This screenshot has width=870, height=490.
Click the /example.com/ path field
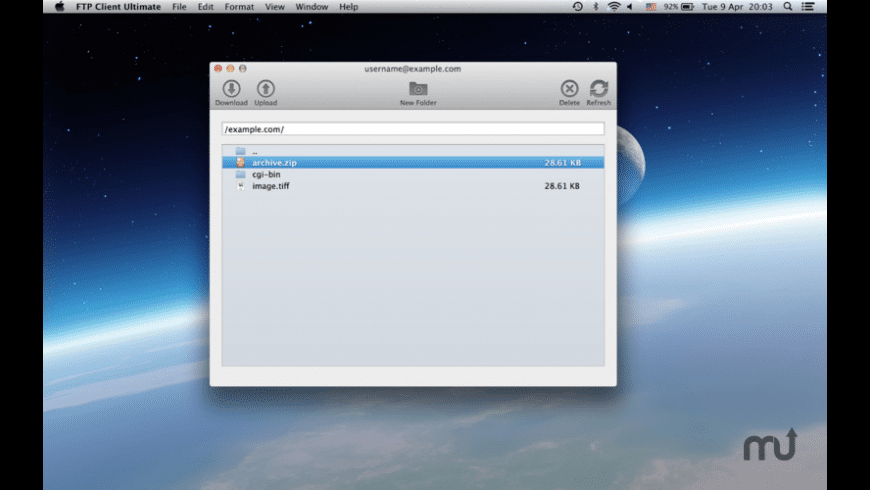click(x=413, y=129)
